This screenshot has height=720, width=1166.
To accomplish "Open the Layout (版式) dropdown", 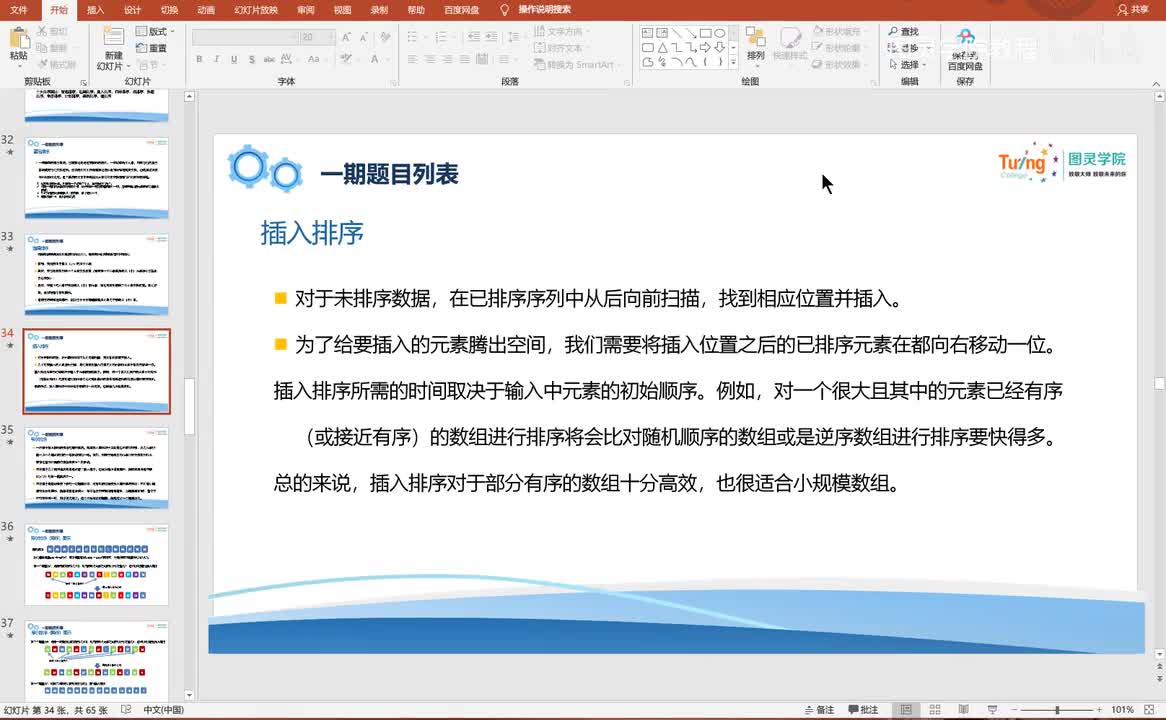I will coord(155,31).
